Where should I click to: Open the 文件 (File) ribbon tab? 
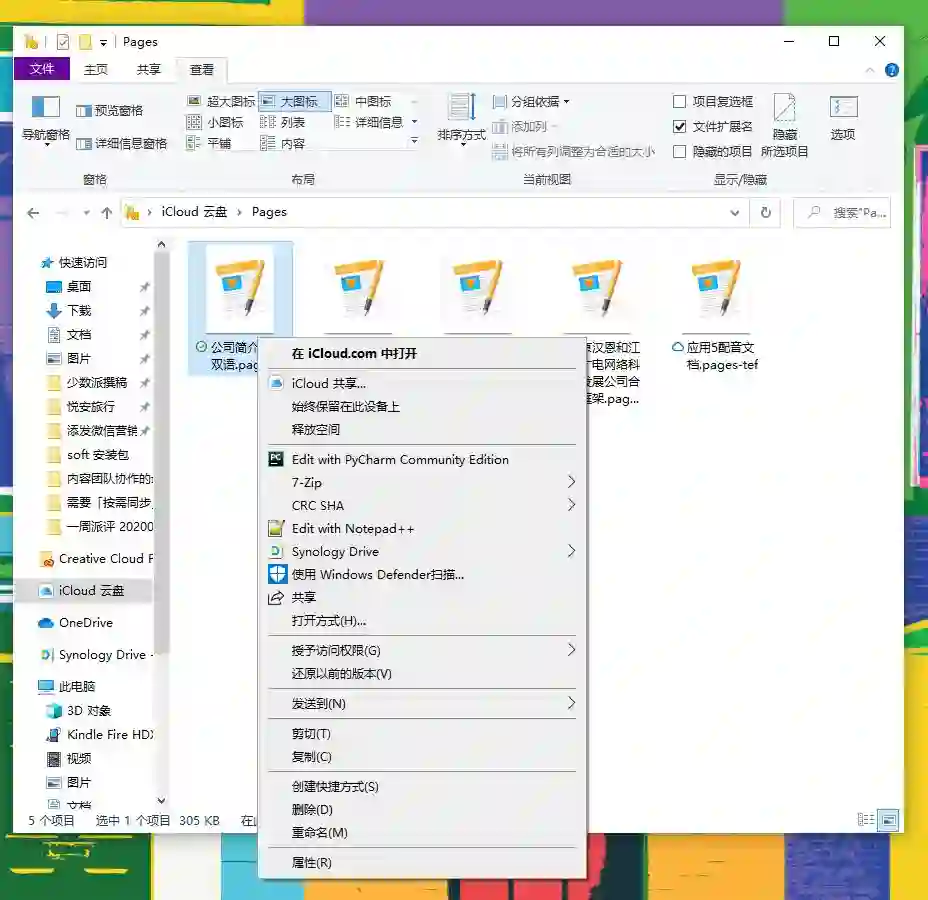[x=41, y=69]
